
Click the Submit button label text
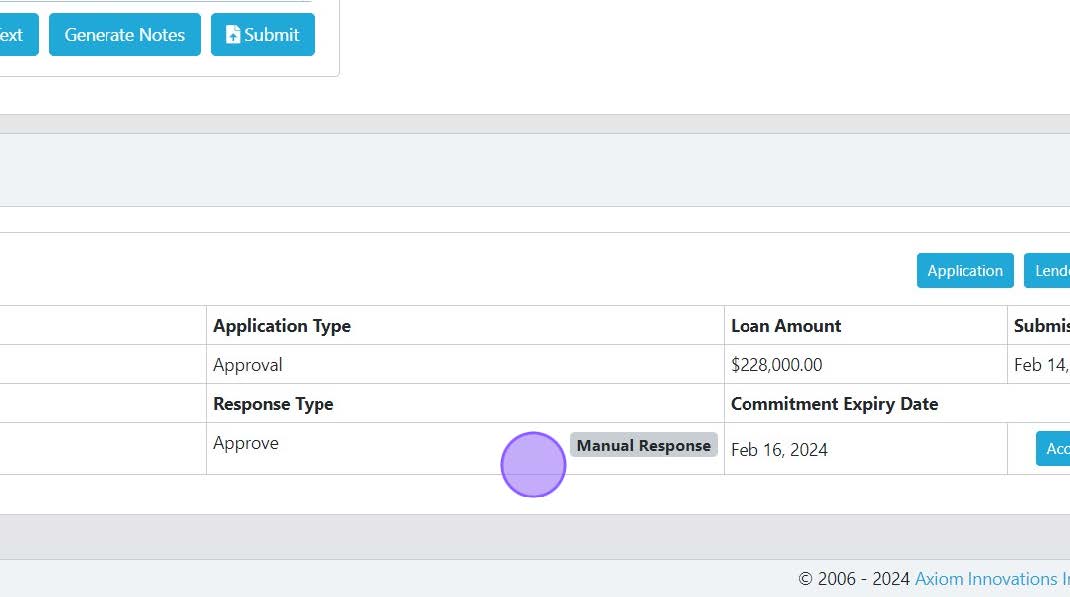(x=272, y=35)
